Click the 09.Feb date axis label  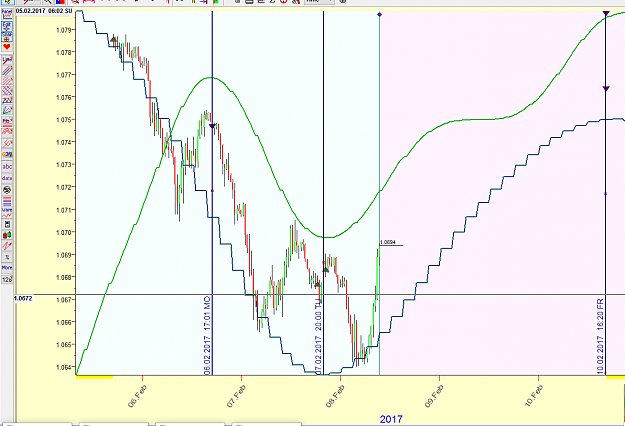point(434,396)
